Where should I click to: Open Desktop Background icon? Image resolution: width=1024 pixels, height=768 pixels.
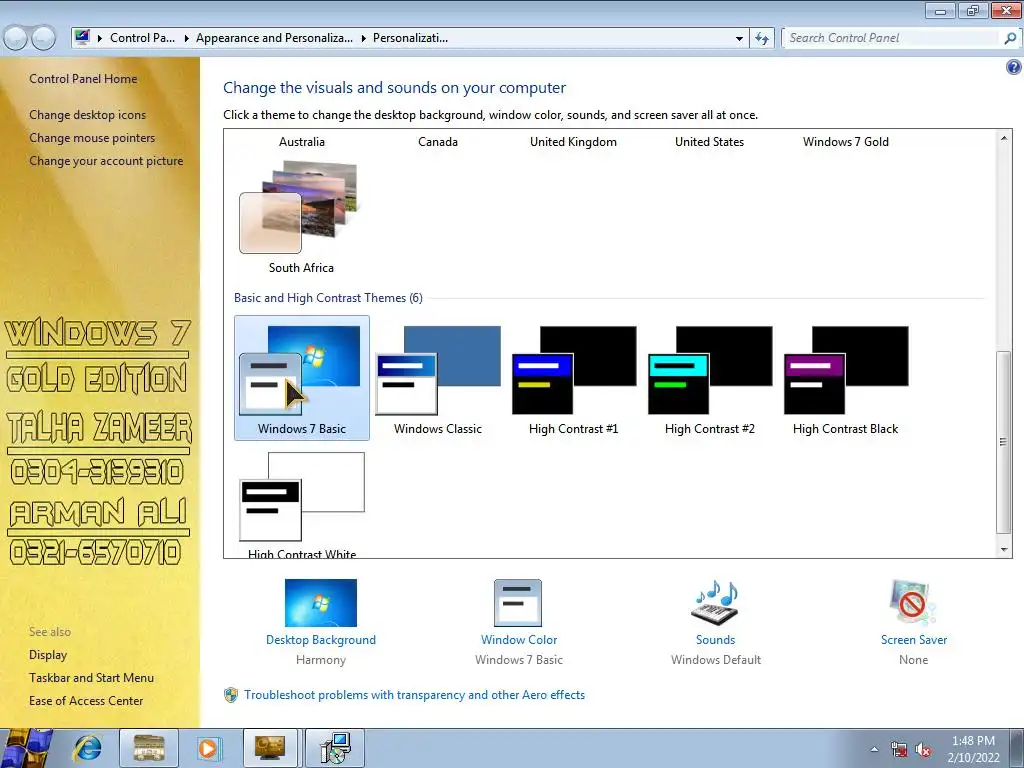[x=321, y=603]
